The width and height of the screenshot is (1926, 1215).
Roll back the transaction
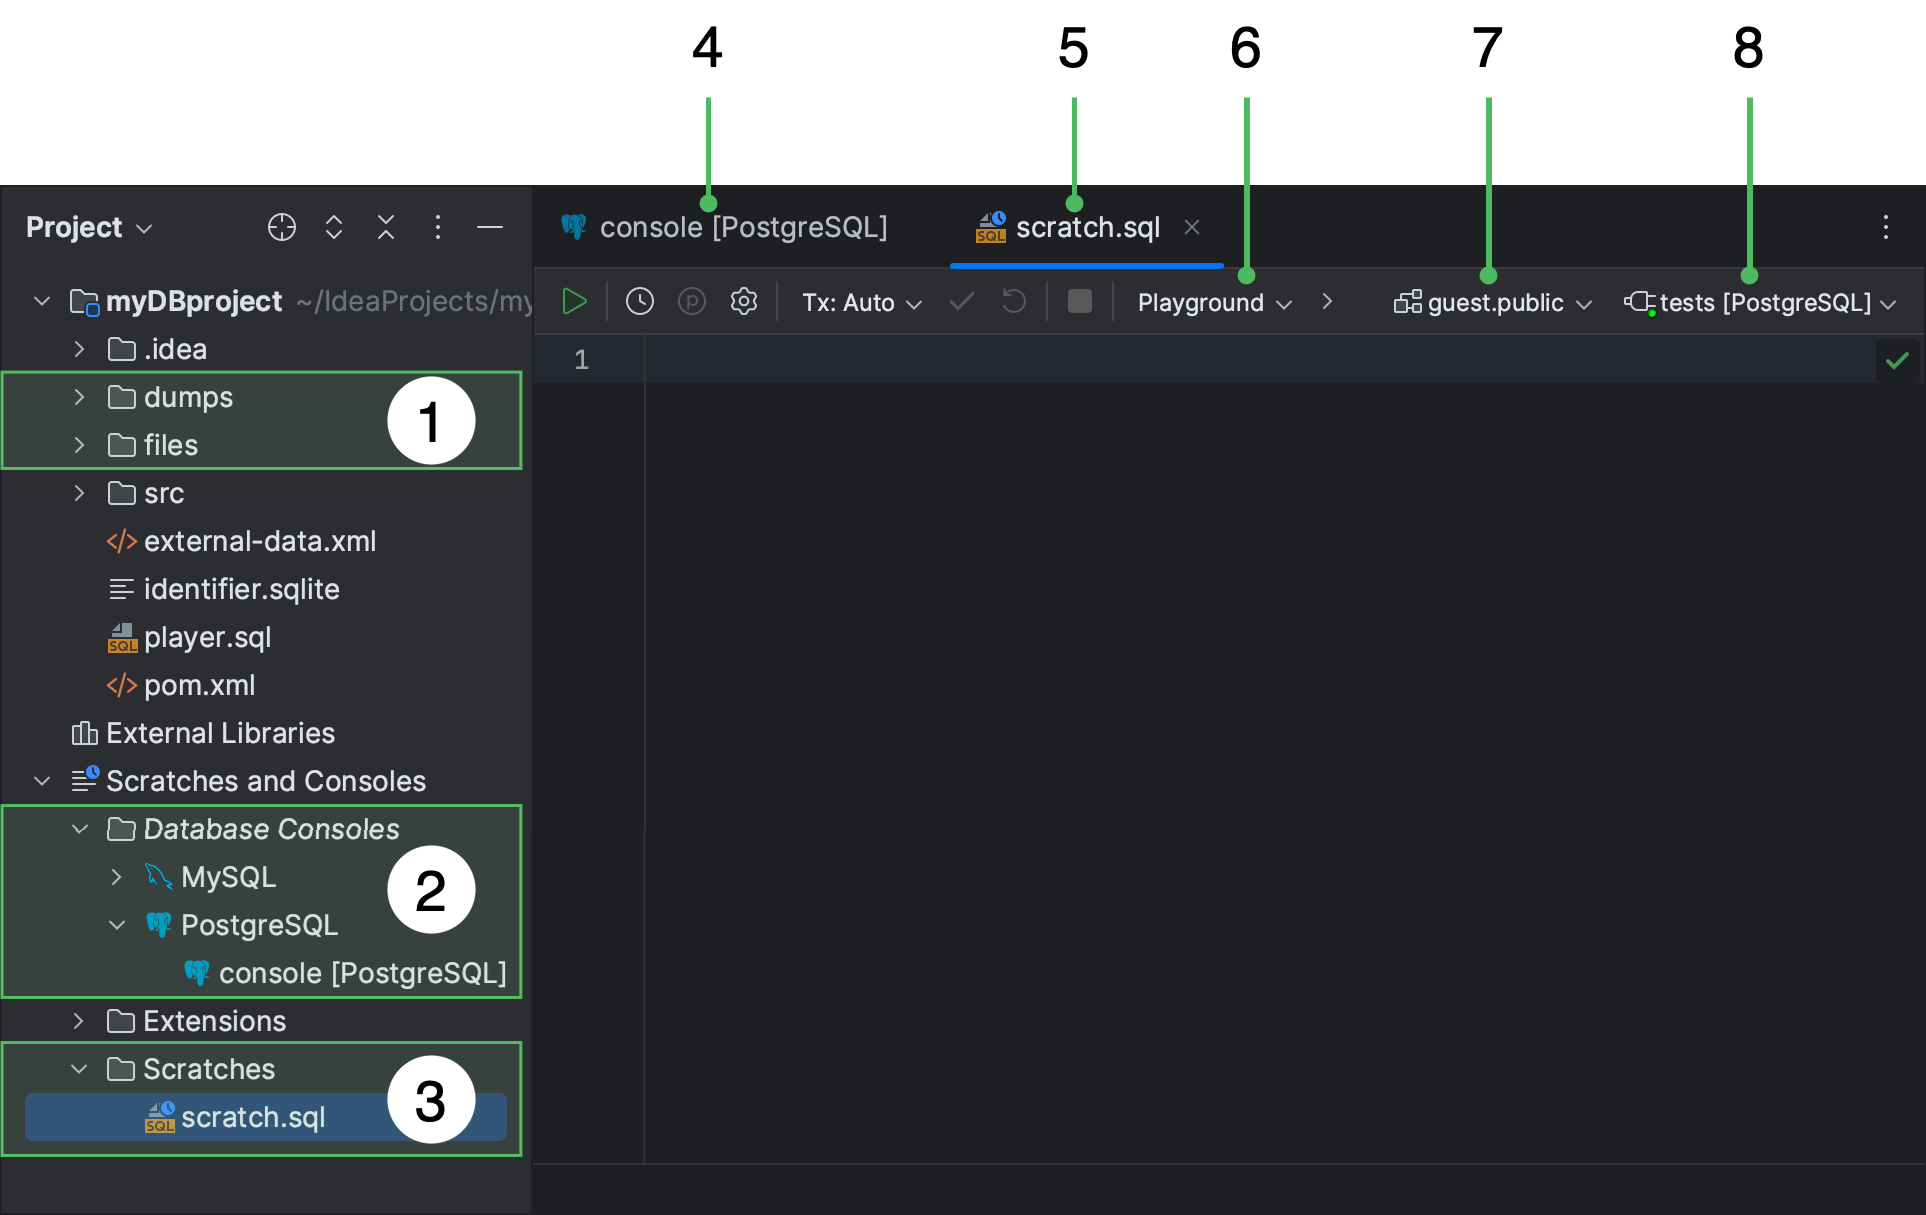click(1013, 301)
